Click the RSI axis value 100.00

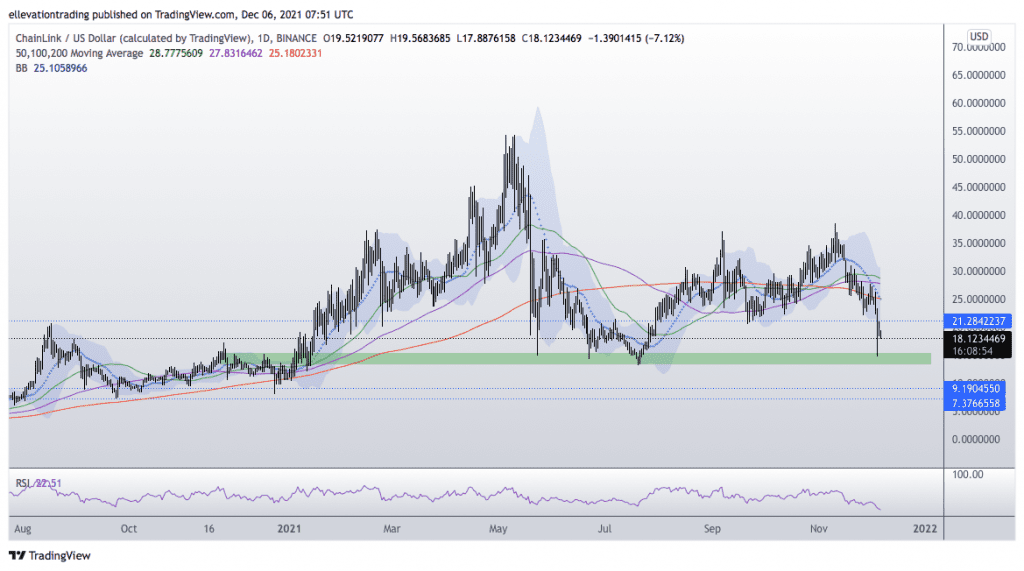click(x=968, y=474)
